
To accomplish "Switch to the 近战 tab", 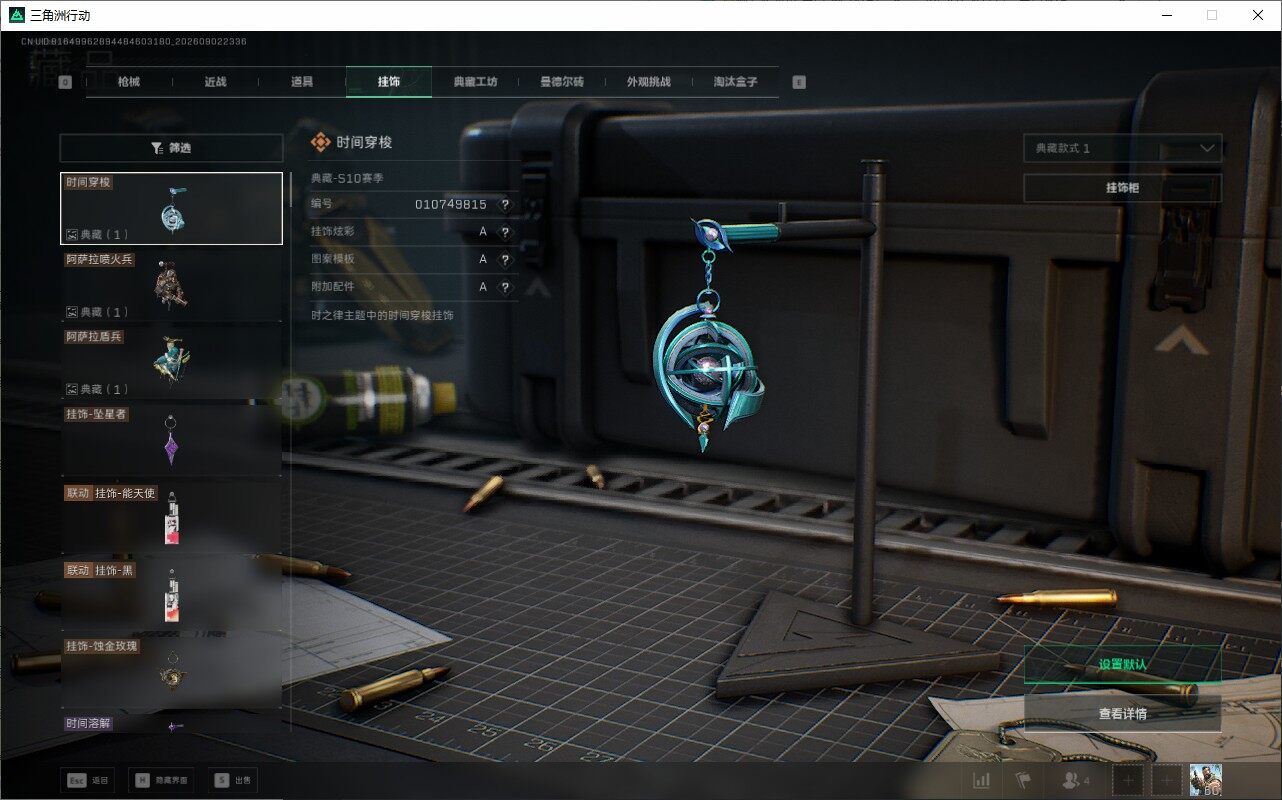I will tap(215, 82).
